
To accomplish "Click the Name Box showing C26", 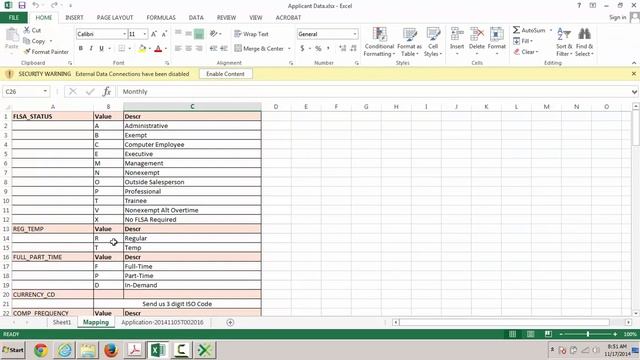I will 22,91.
